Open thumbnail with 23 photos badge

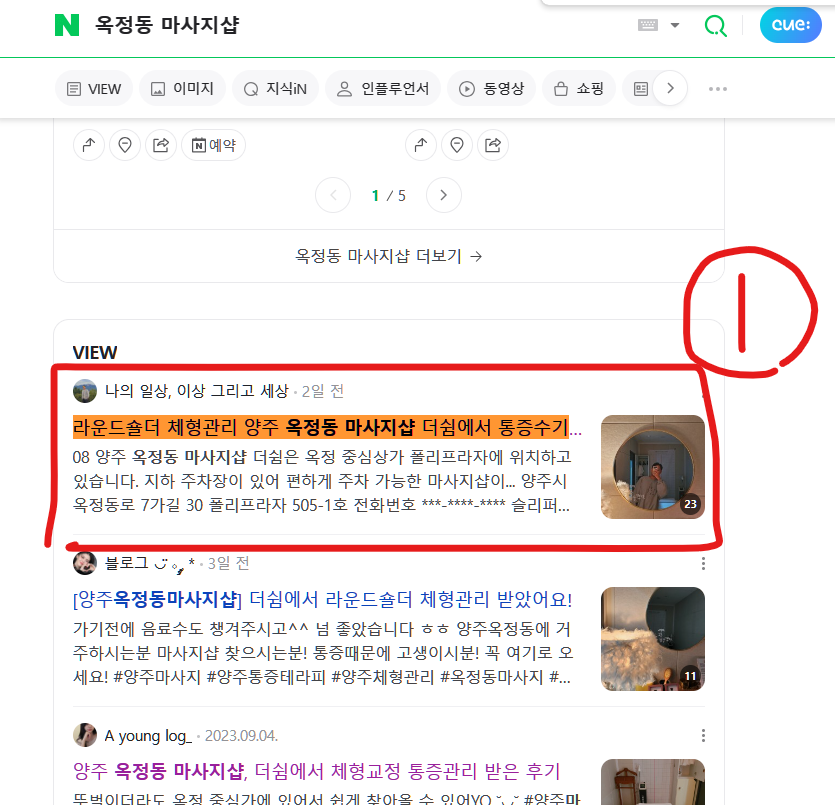click(652, 467)
